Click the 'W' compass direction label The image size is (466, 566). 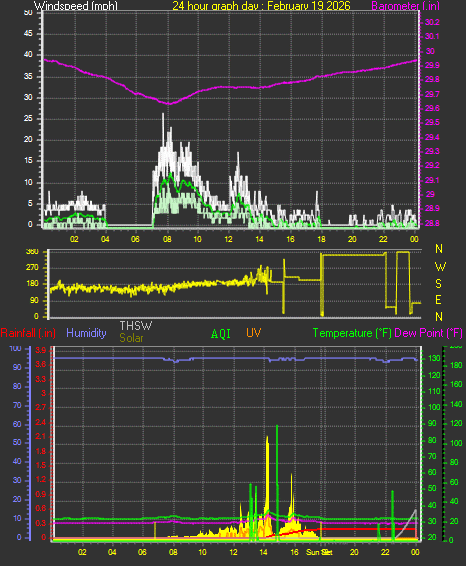[440, 267]
